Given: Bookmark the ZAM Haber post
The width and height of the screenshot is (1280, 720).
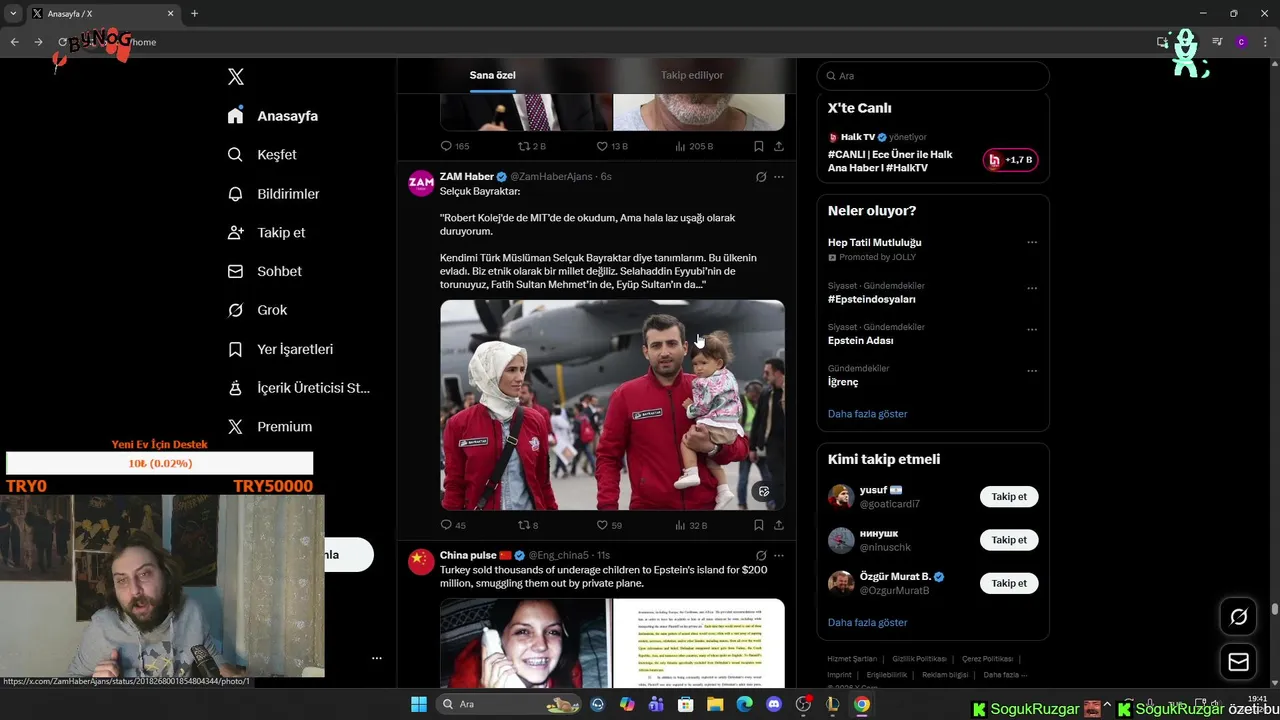Looking at the screenshot, I should [x=759, y=525].
